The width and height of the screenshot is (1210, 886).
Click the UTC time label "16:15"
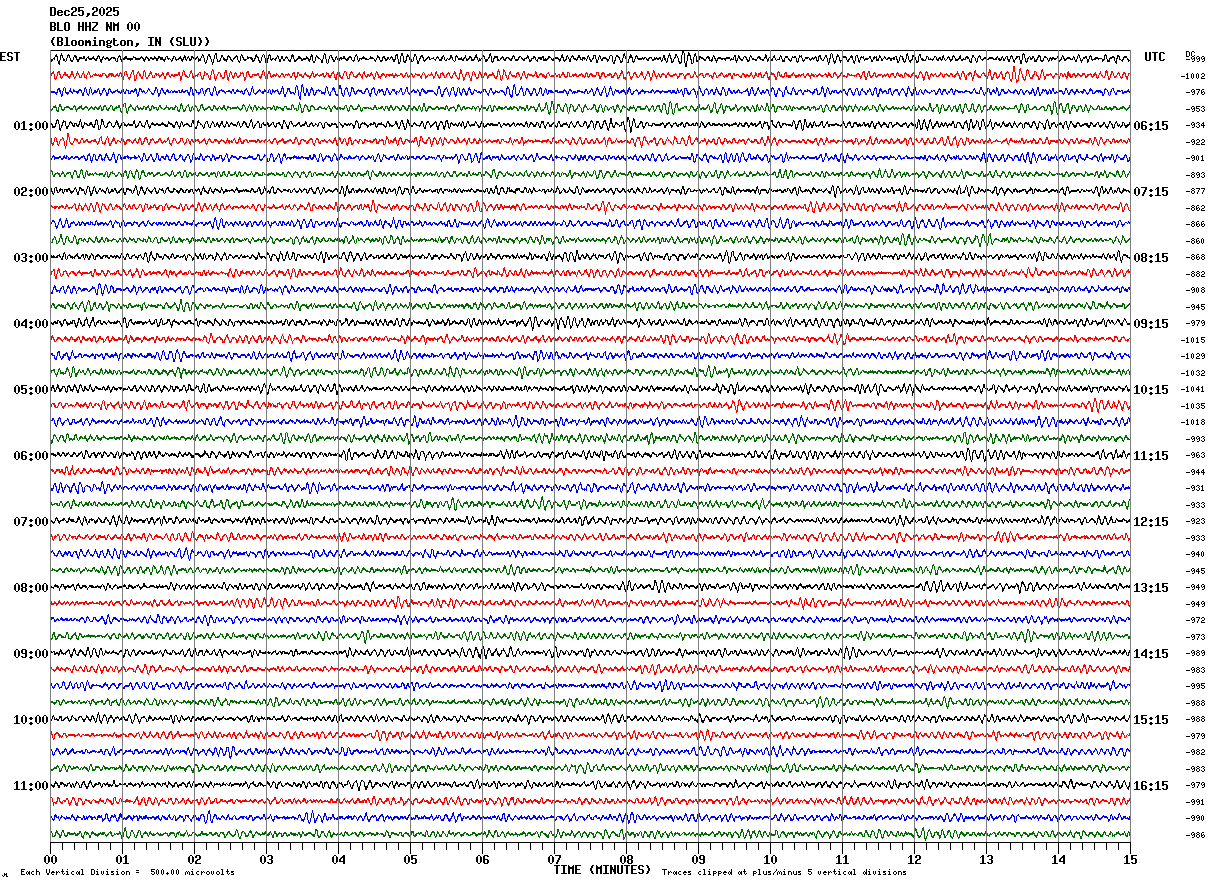(x=1151, y=786)
